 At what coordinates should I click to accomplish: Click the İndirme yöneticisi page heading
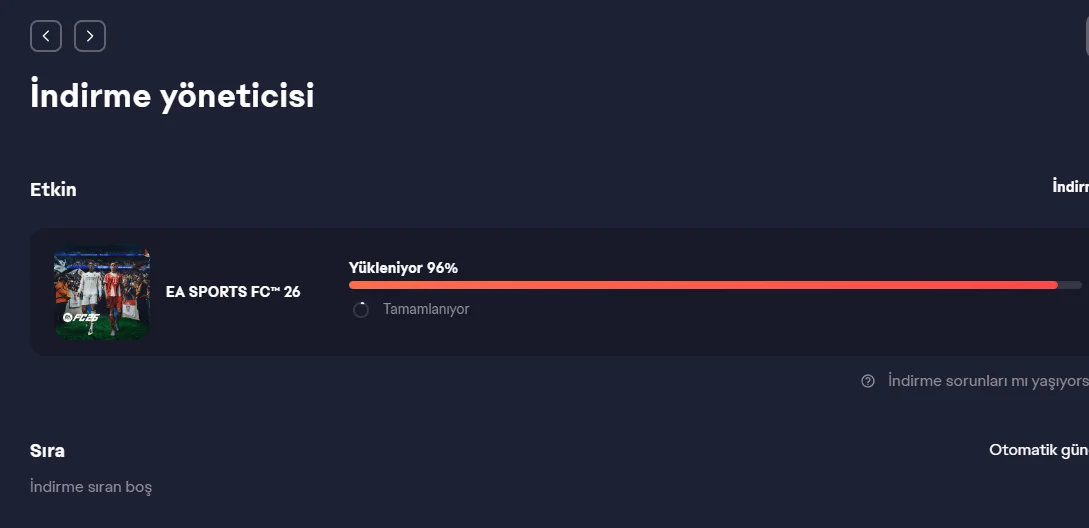[172, 96]
